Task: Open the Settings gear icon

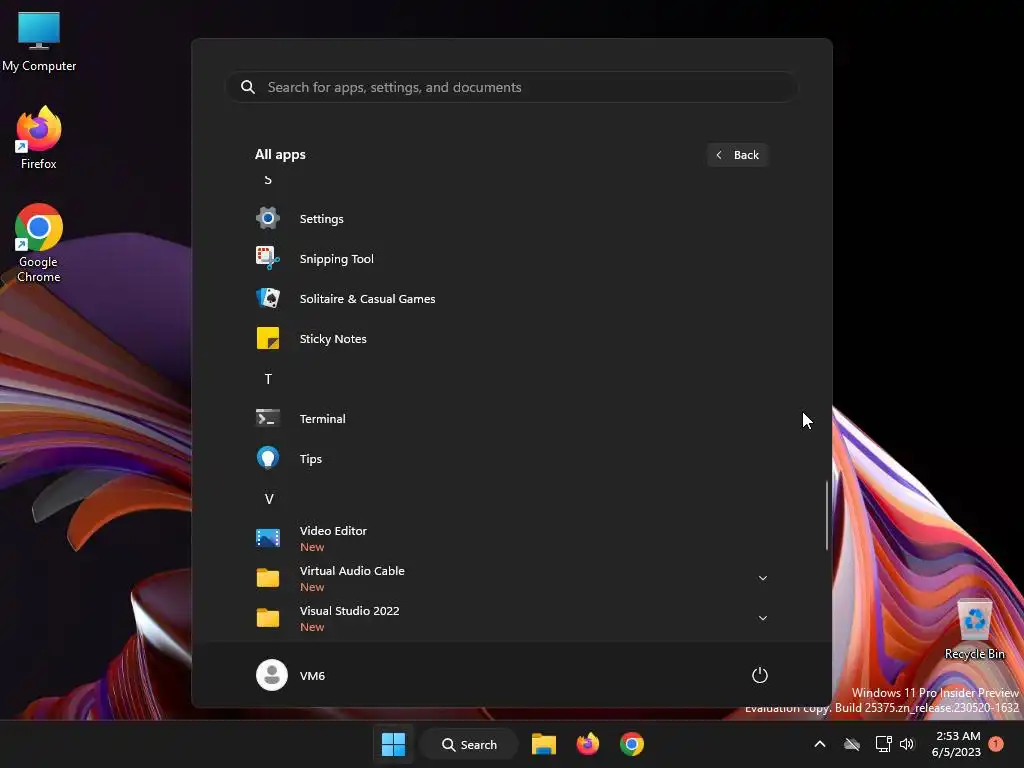Action: [268, 218]
